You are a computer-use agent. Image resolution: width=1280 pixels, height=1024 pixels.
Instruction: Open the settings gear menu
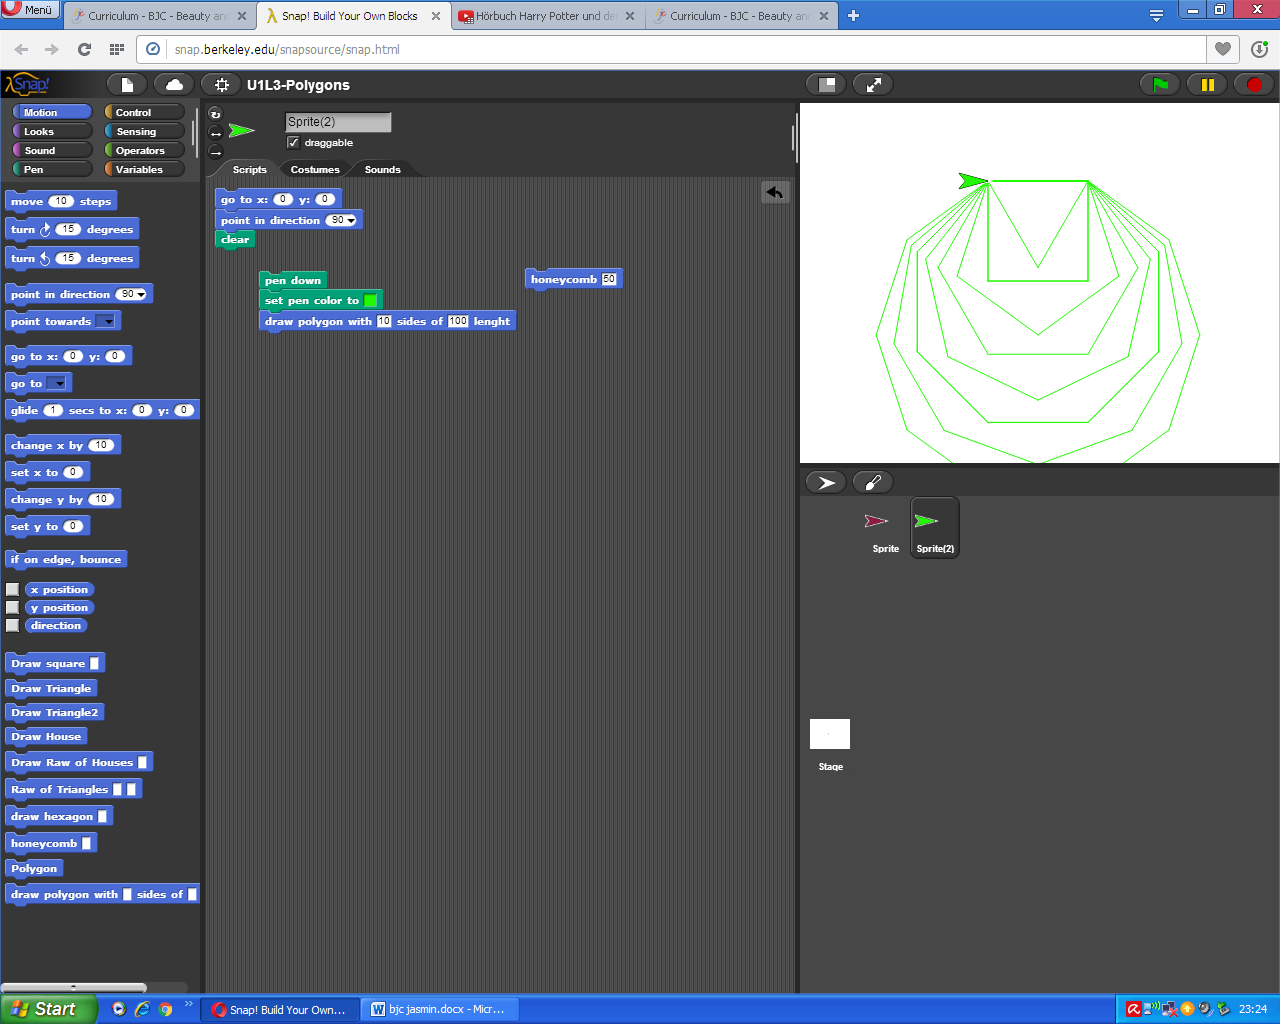point(221,85)
